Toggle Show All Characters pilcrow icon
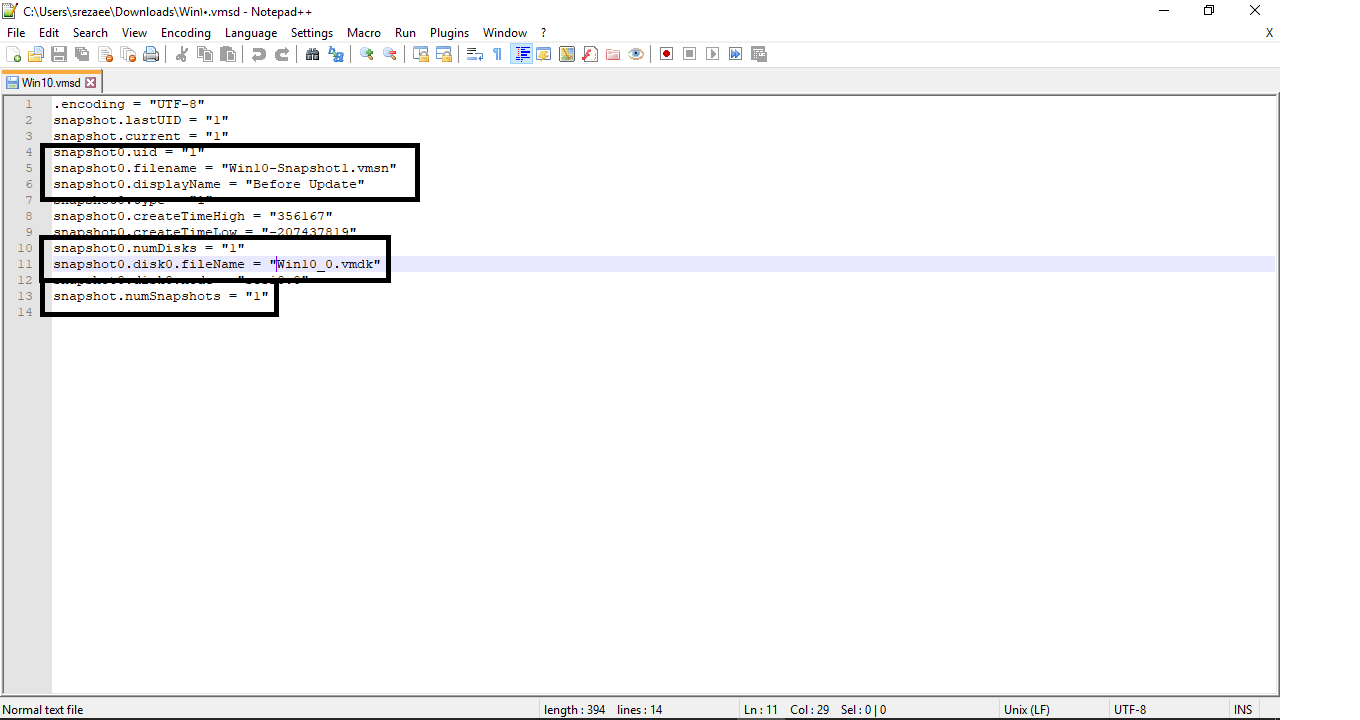The height and width of the screenshot is (720, 1360). pos(497,54)
